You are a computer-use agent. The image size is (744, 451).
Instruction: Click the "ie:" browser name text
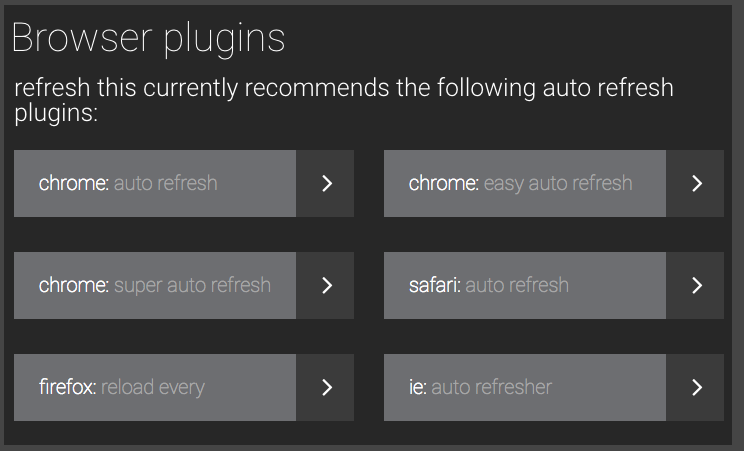(418, 387)
